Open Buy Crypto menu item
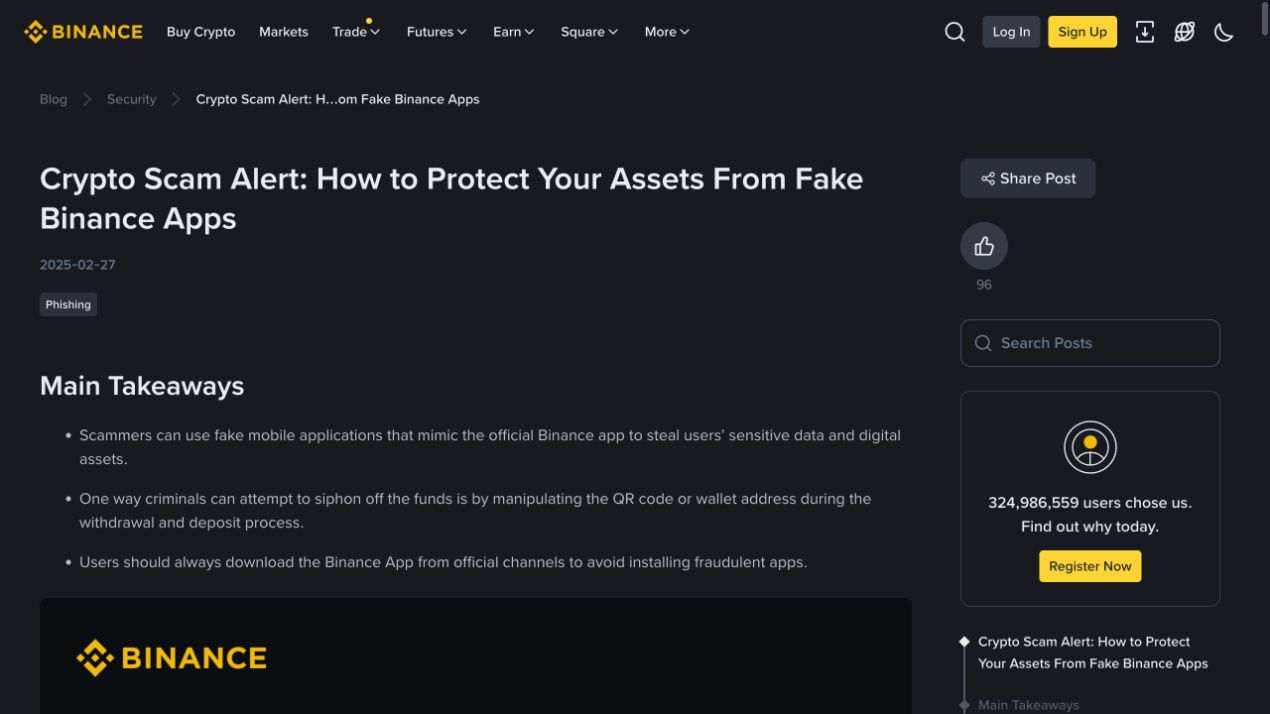Image resolution: width=1270 pixels, height=714 pixels. click(x=201, y=32)
